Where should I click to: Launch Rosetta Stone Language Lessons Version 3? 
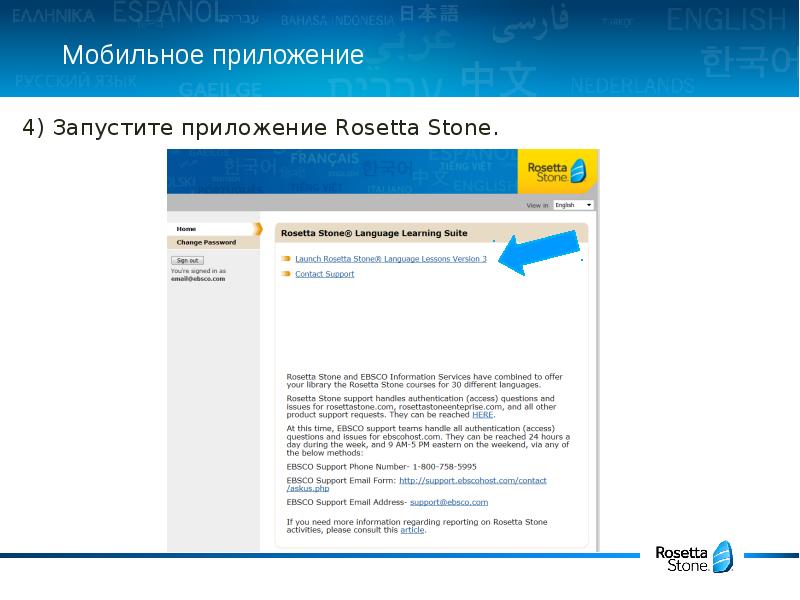391,259
